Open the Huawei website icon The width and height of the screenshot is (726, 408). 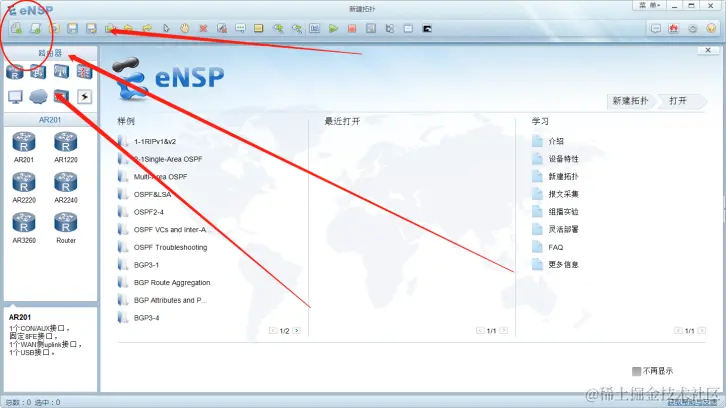[674, 29]
